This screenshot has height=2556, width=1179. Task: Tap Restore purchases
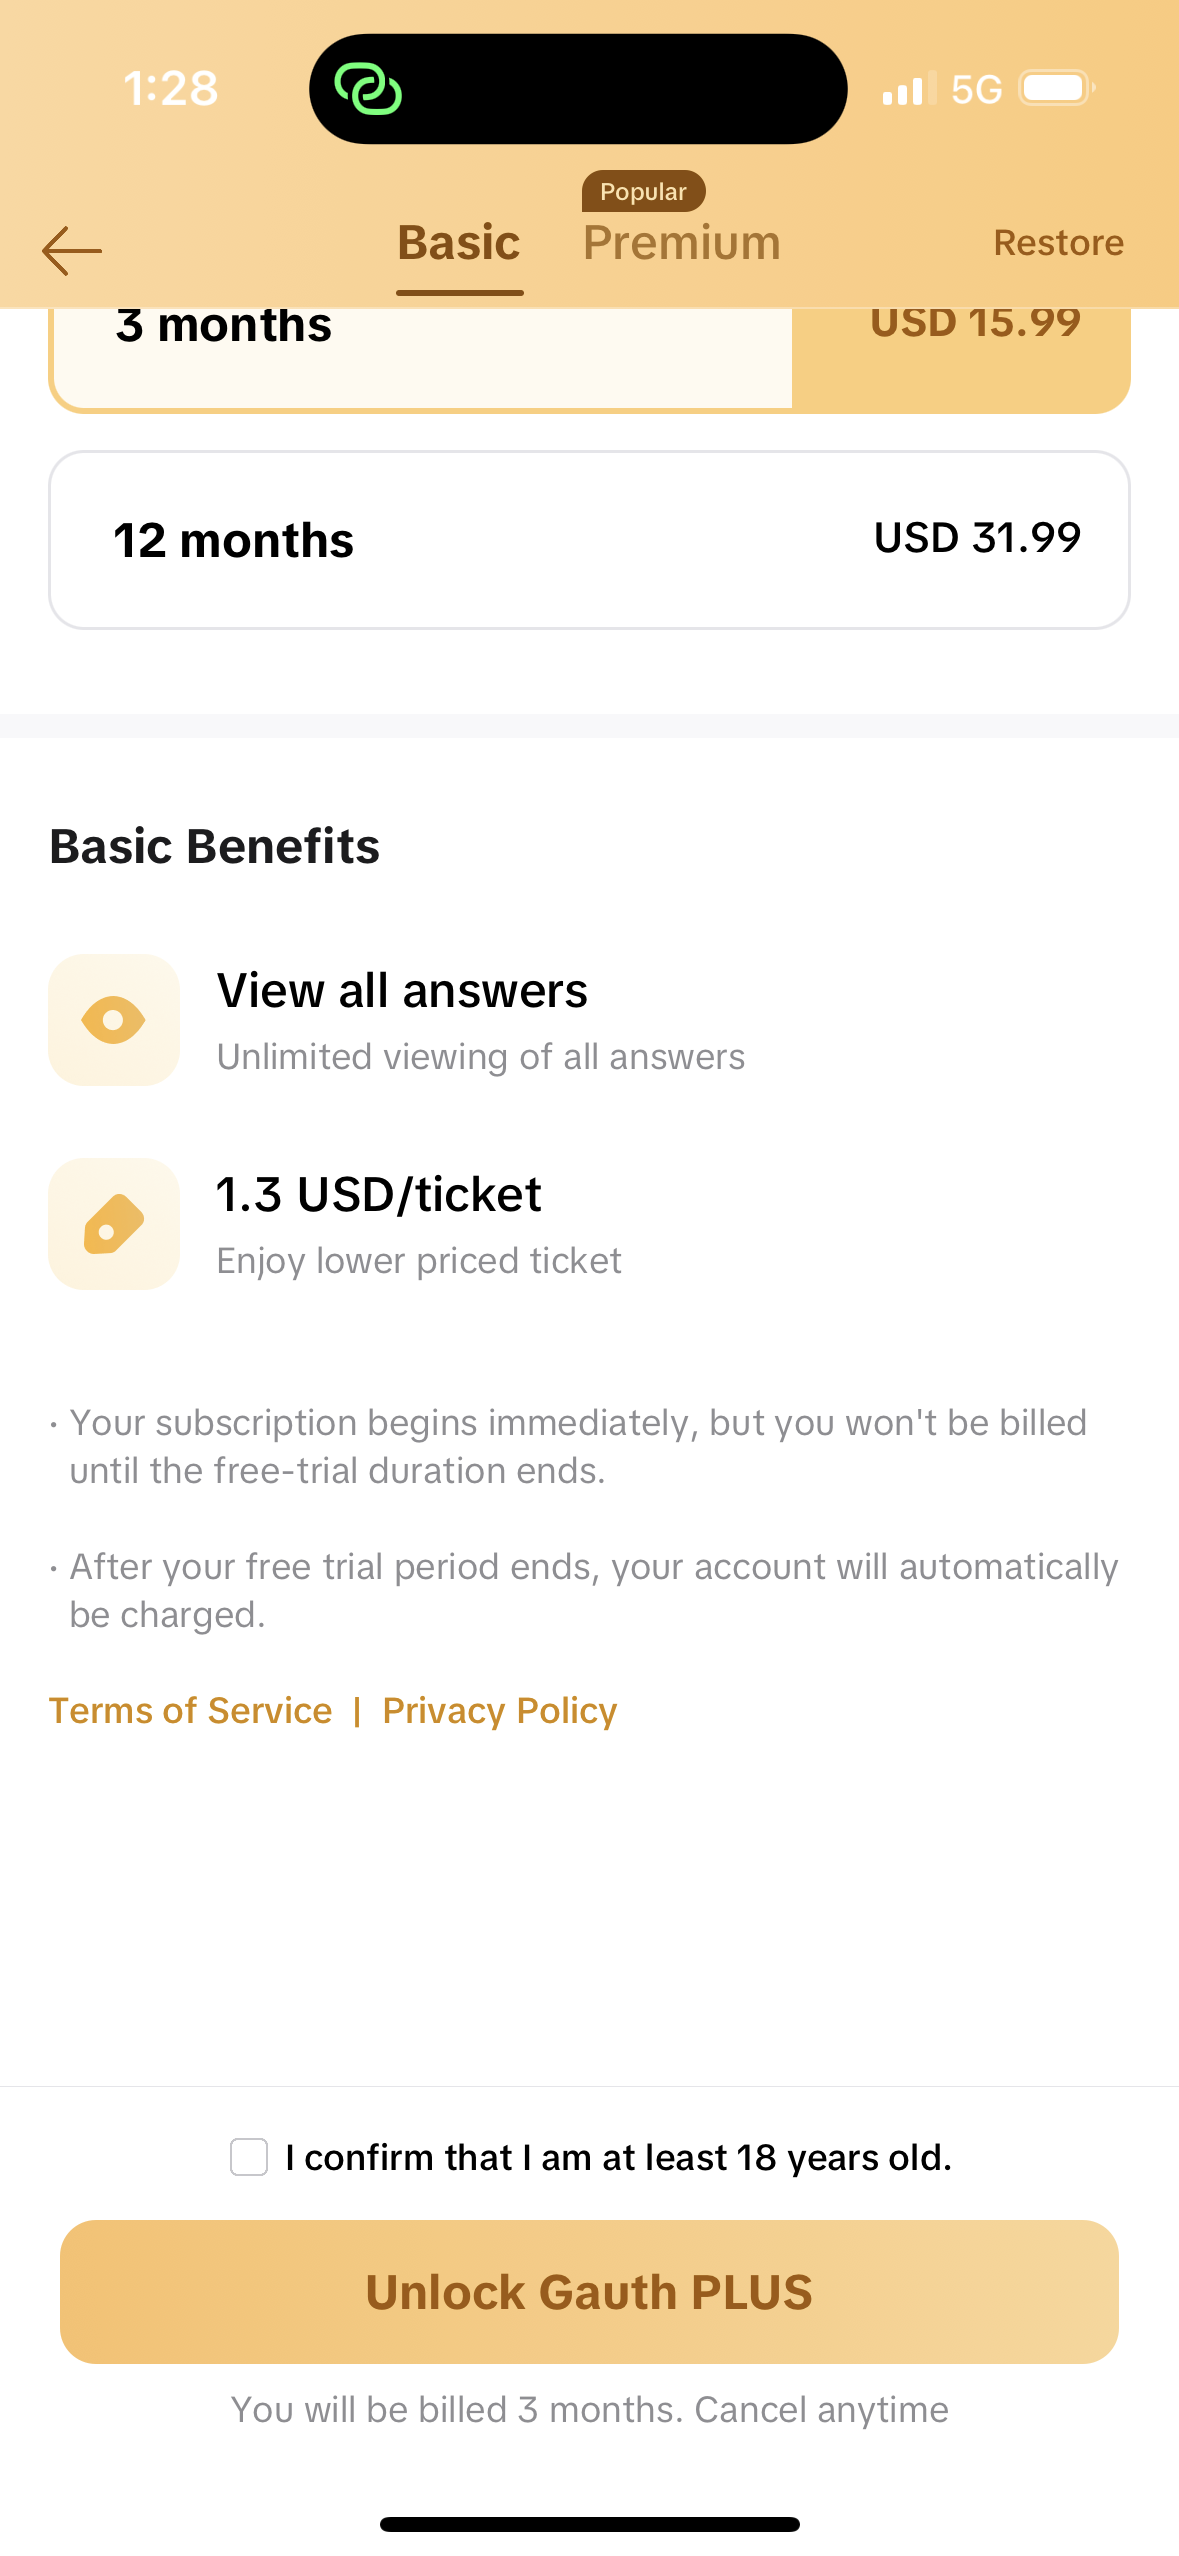pos(1058,243)
